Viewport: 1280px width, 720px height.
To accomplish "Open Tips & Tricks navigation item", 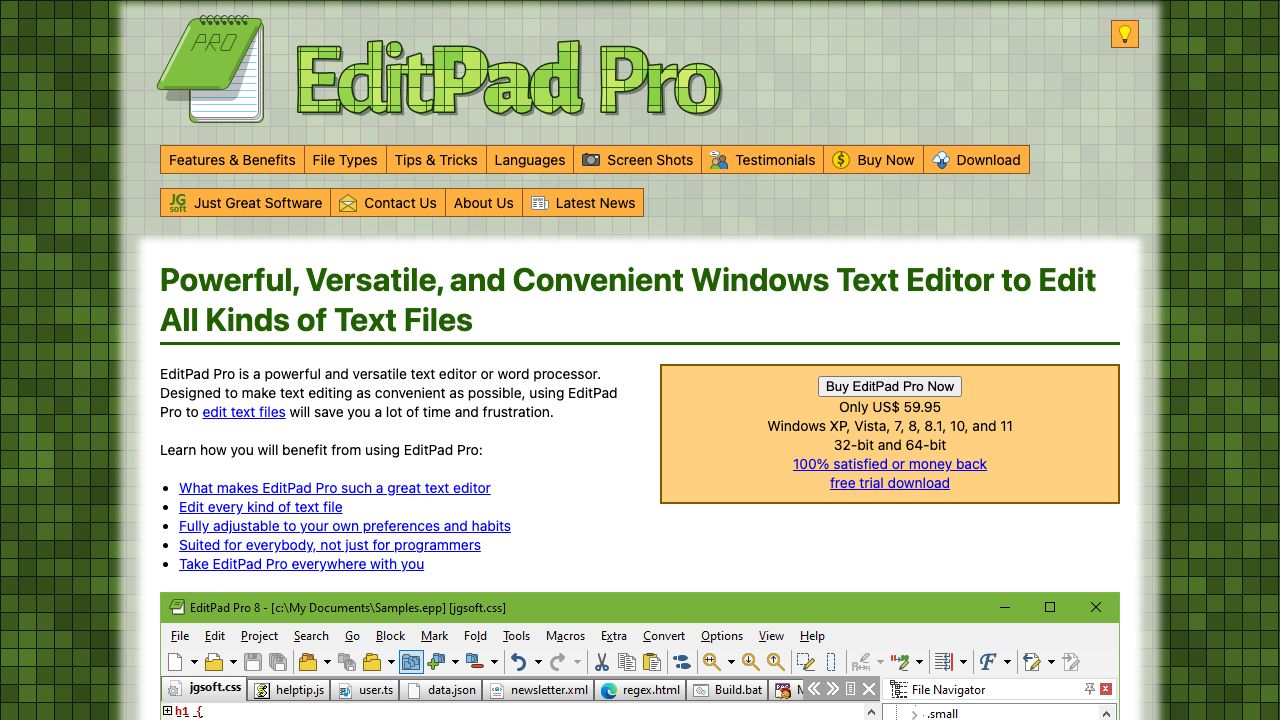I will (x=436, y=160).
